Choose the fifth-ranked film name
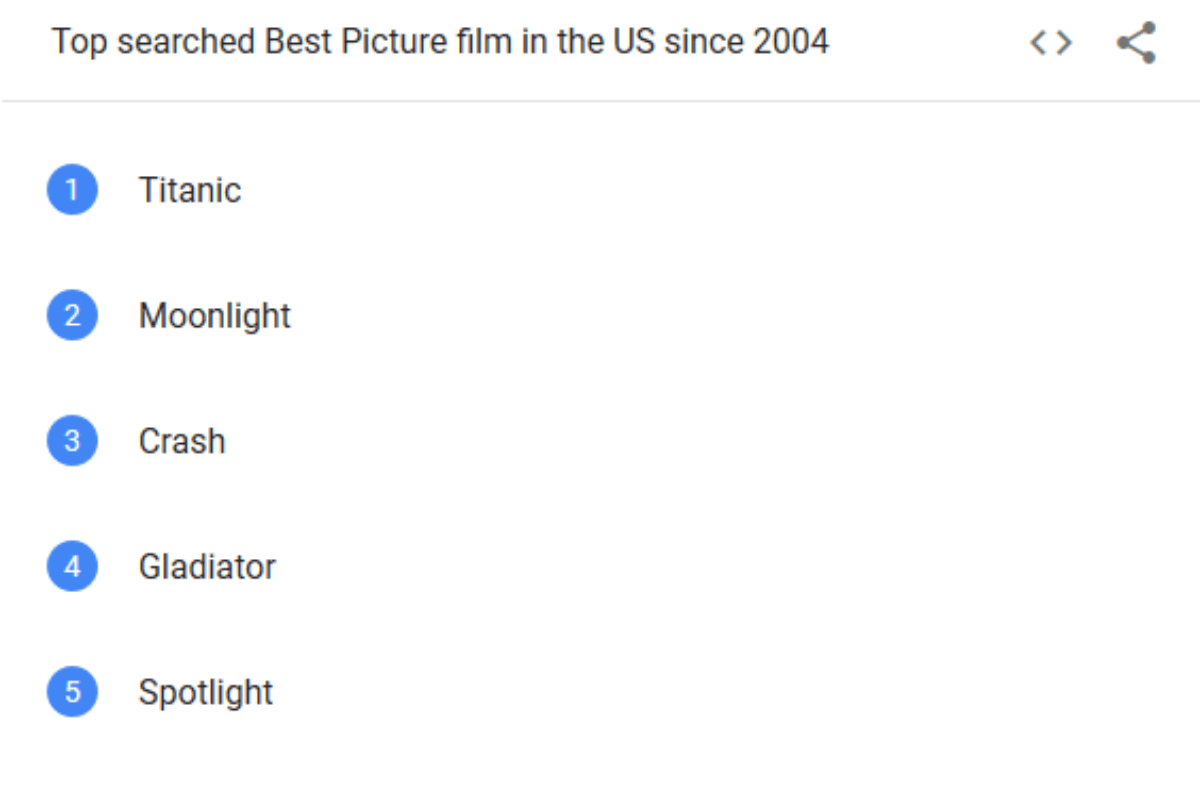Viewport: 1200px width, 800px height. click(206, 692)
